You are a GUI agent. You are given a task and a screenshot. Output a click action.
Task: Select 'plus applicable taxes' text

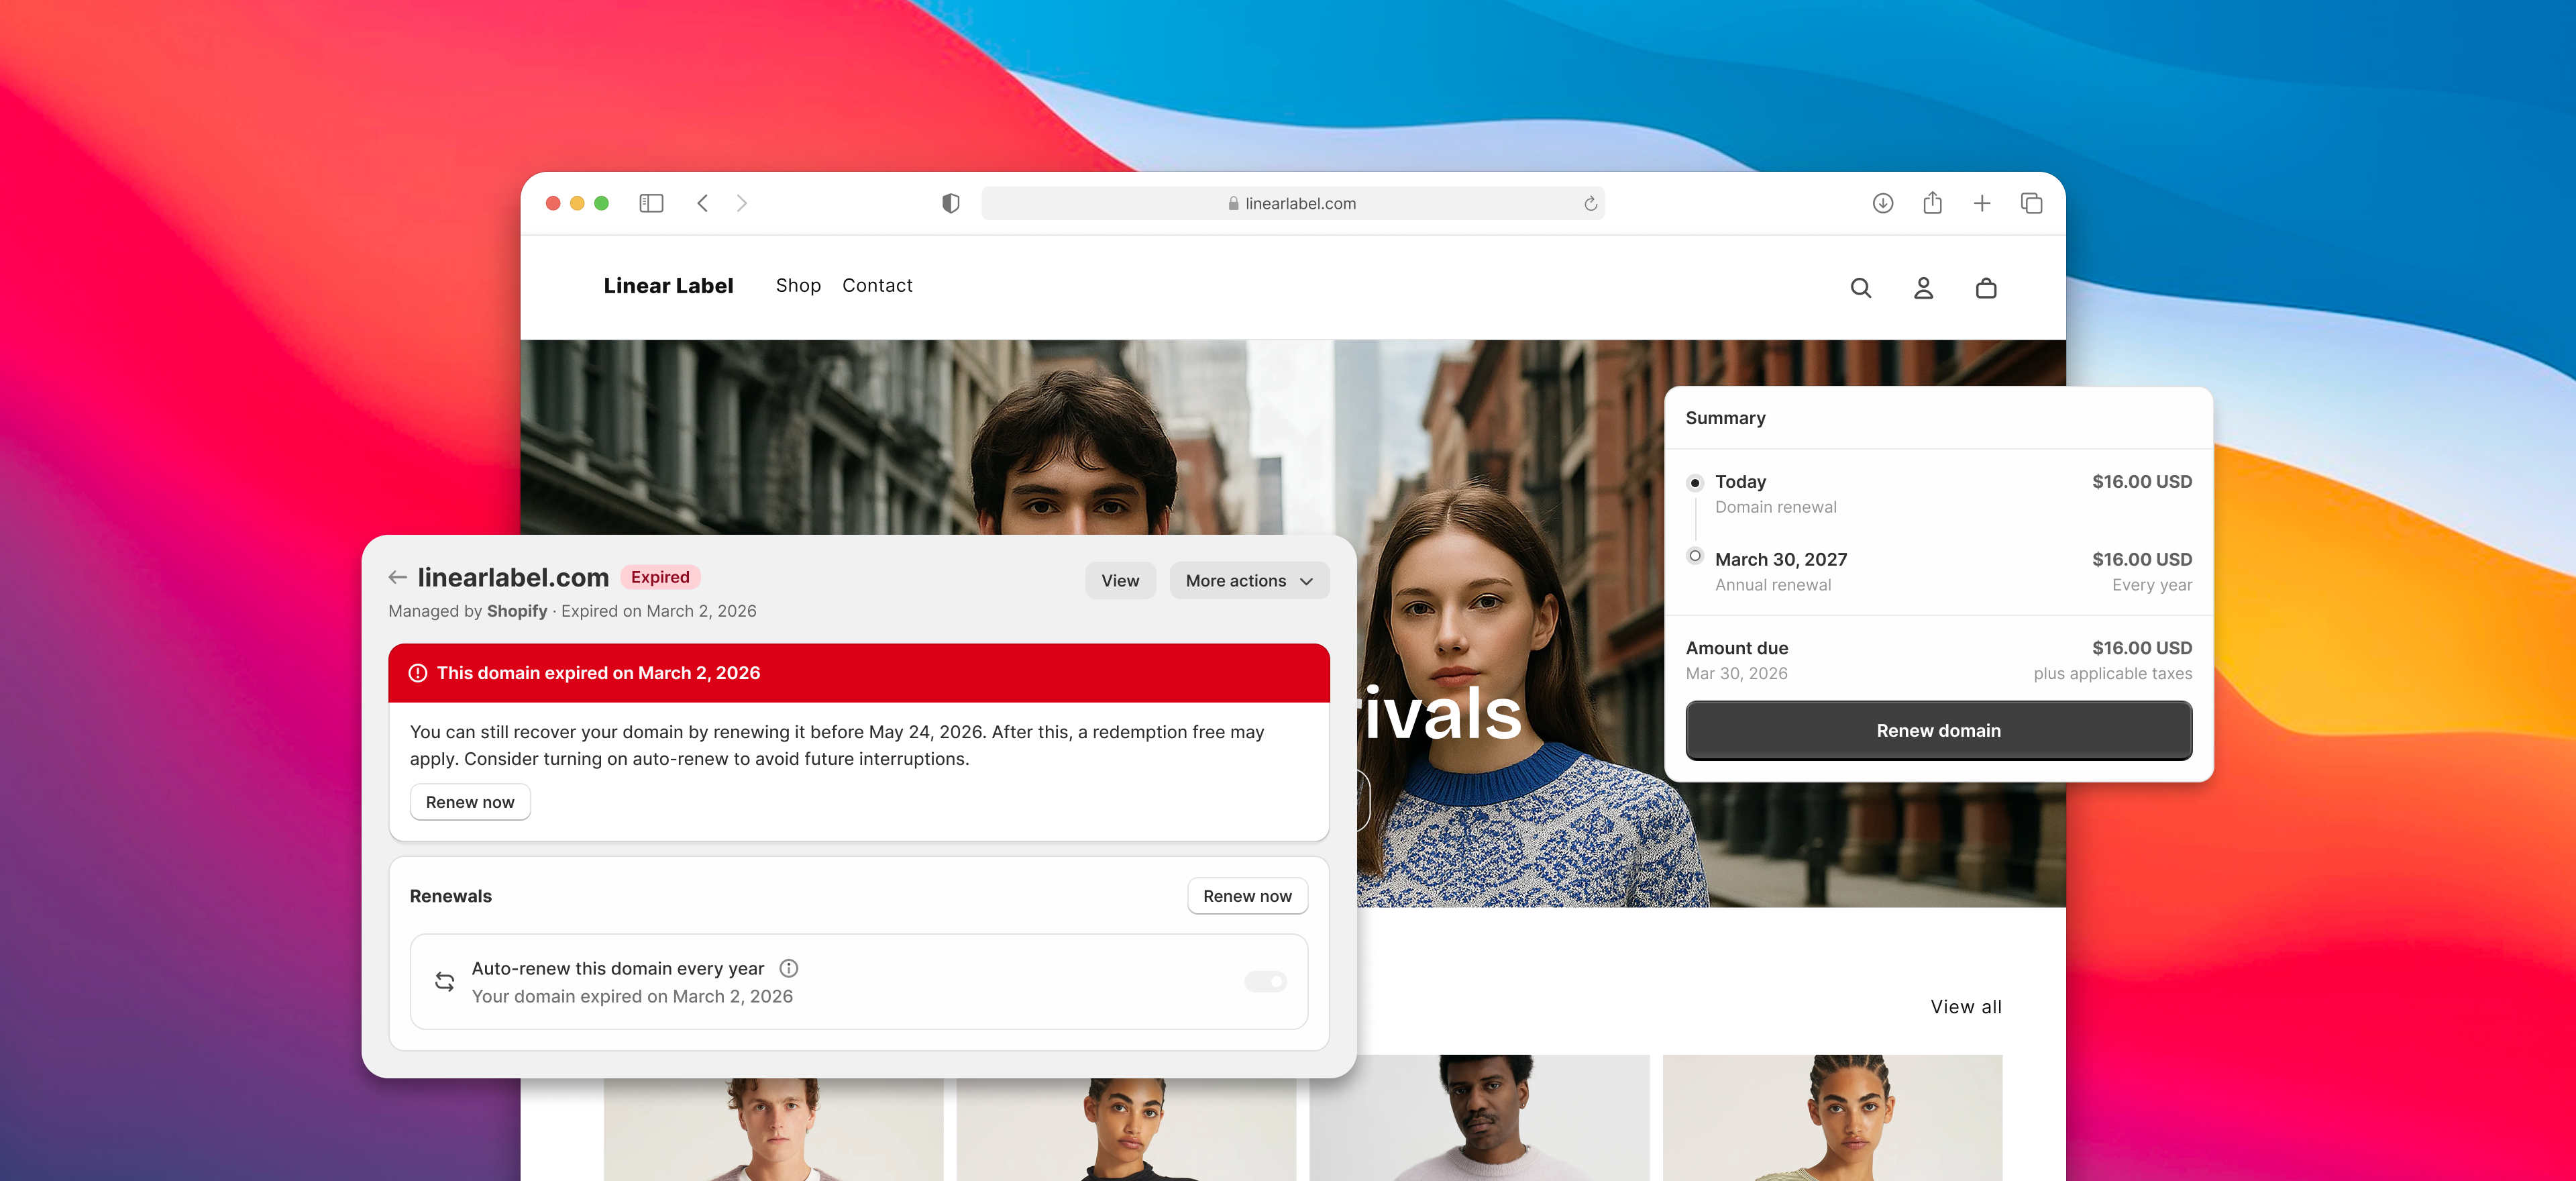[2113, 674]
